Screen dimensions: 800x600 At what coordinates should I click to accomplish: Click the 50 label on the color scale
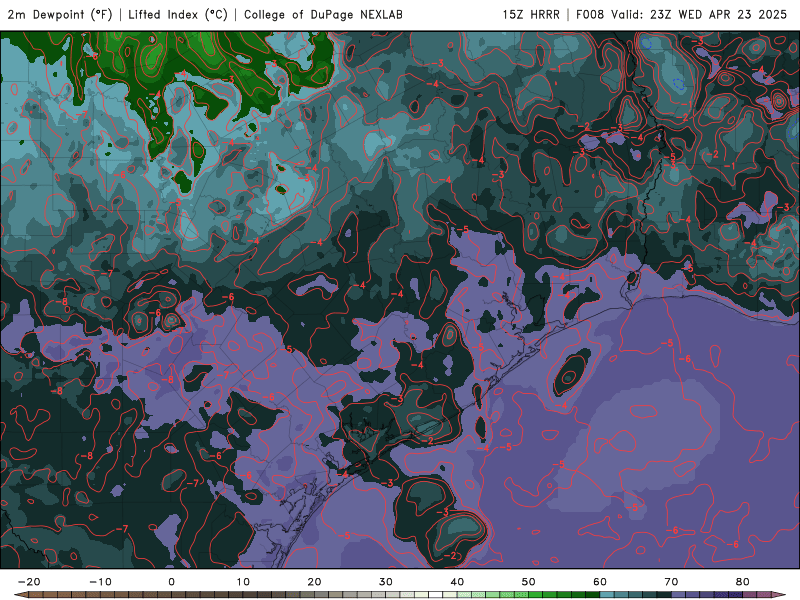click(529, 582)
